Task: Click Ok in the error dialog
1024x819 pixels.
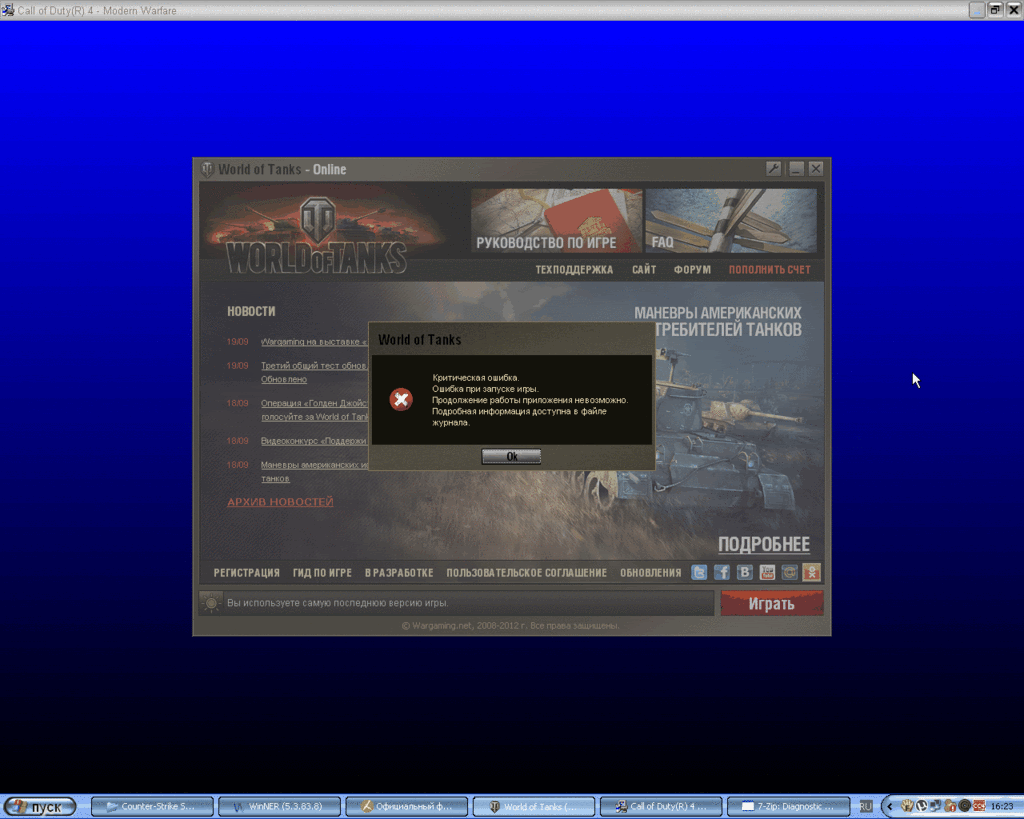Action: pos(511,456)
